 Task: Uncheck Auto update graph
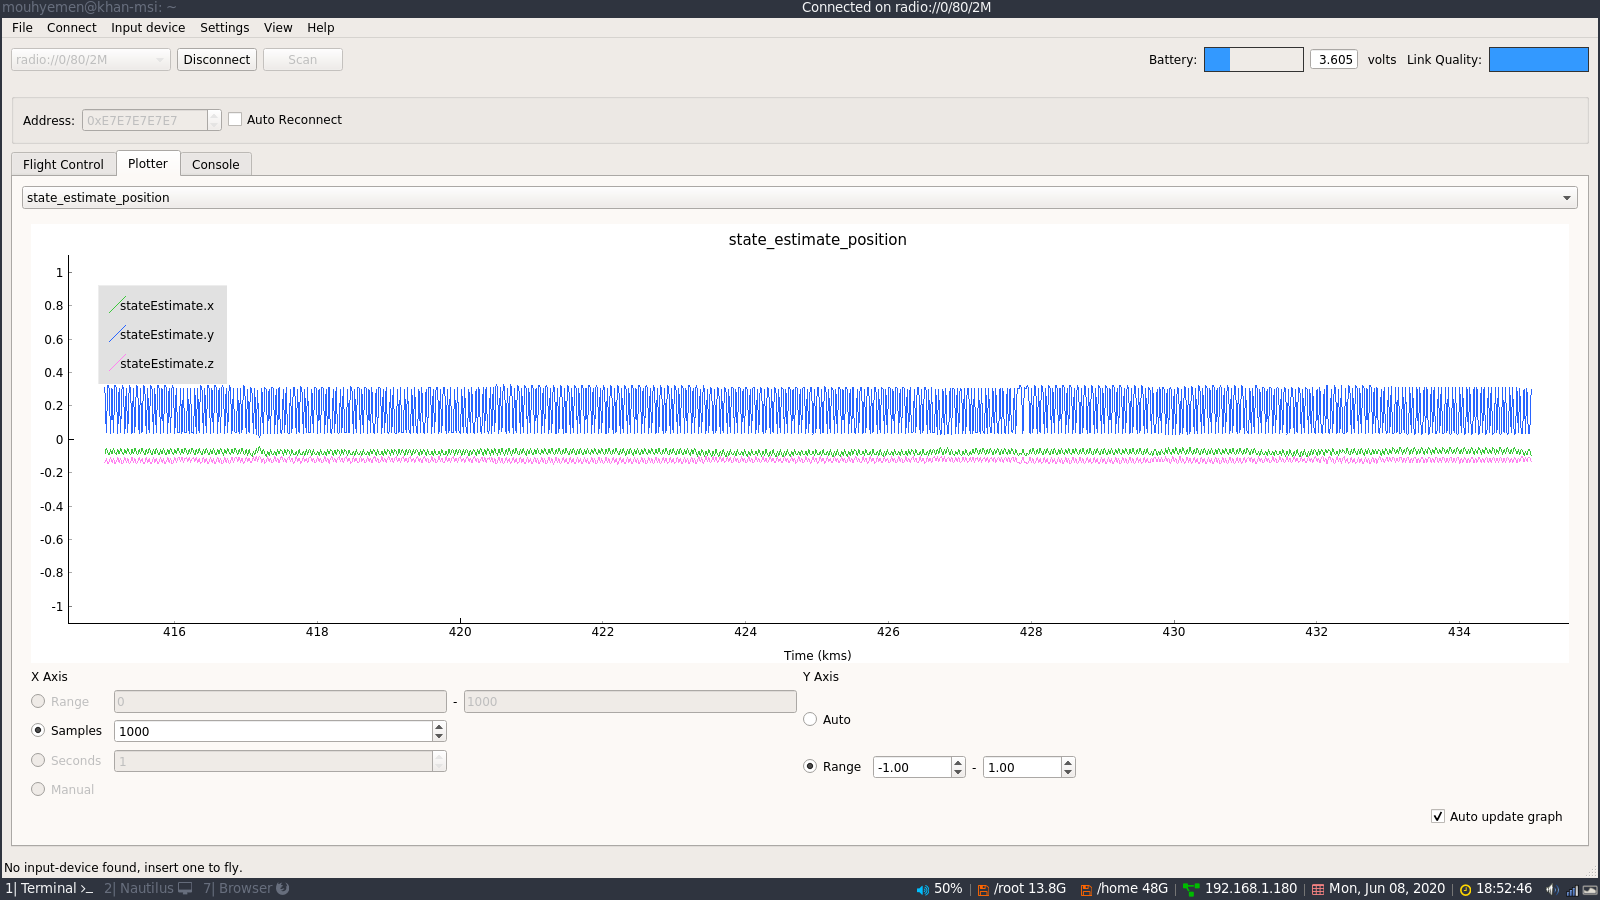[1438, 816]
